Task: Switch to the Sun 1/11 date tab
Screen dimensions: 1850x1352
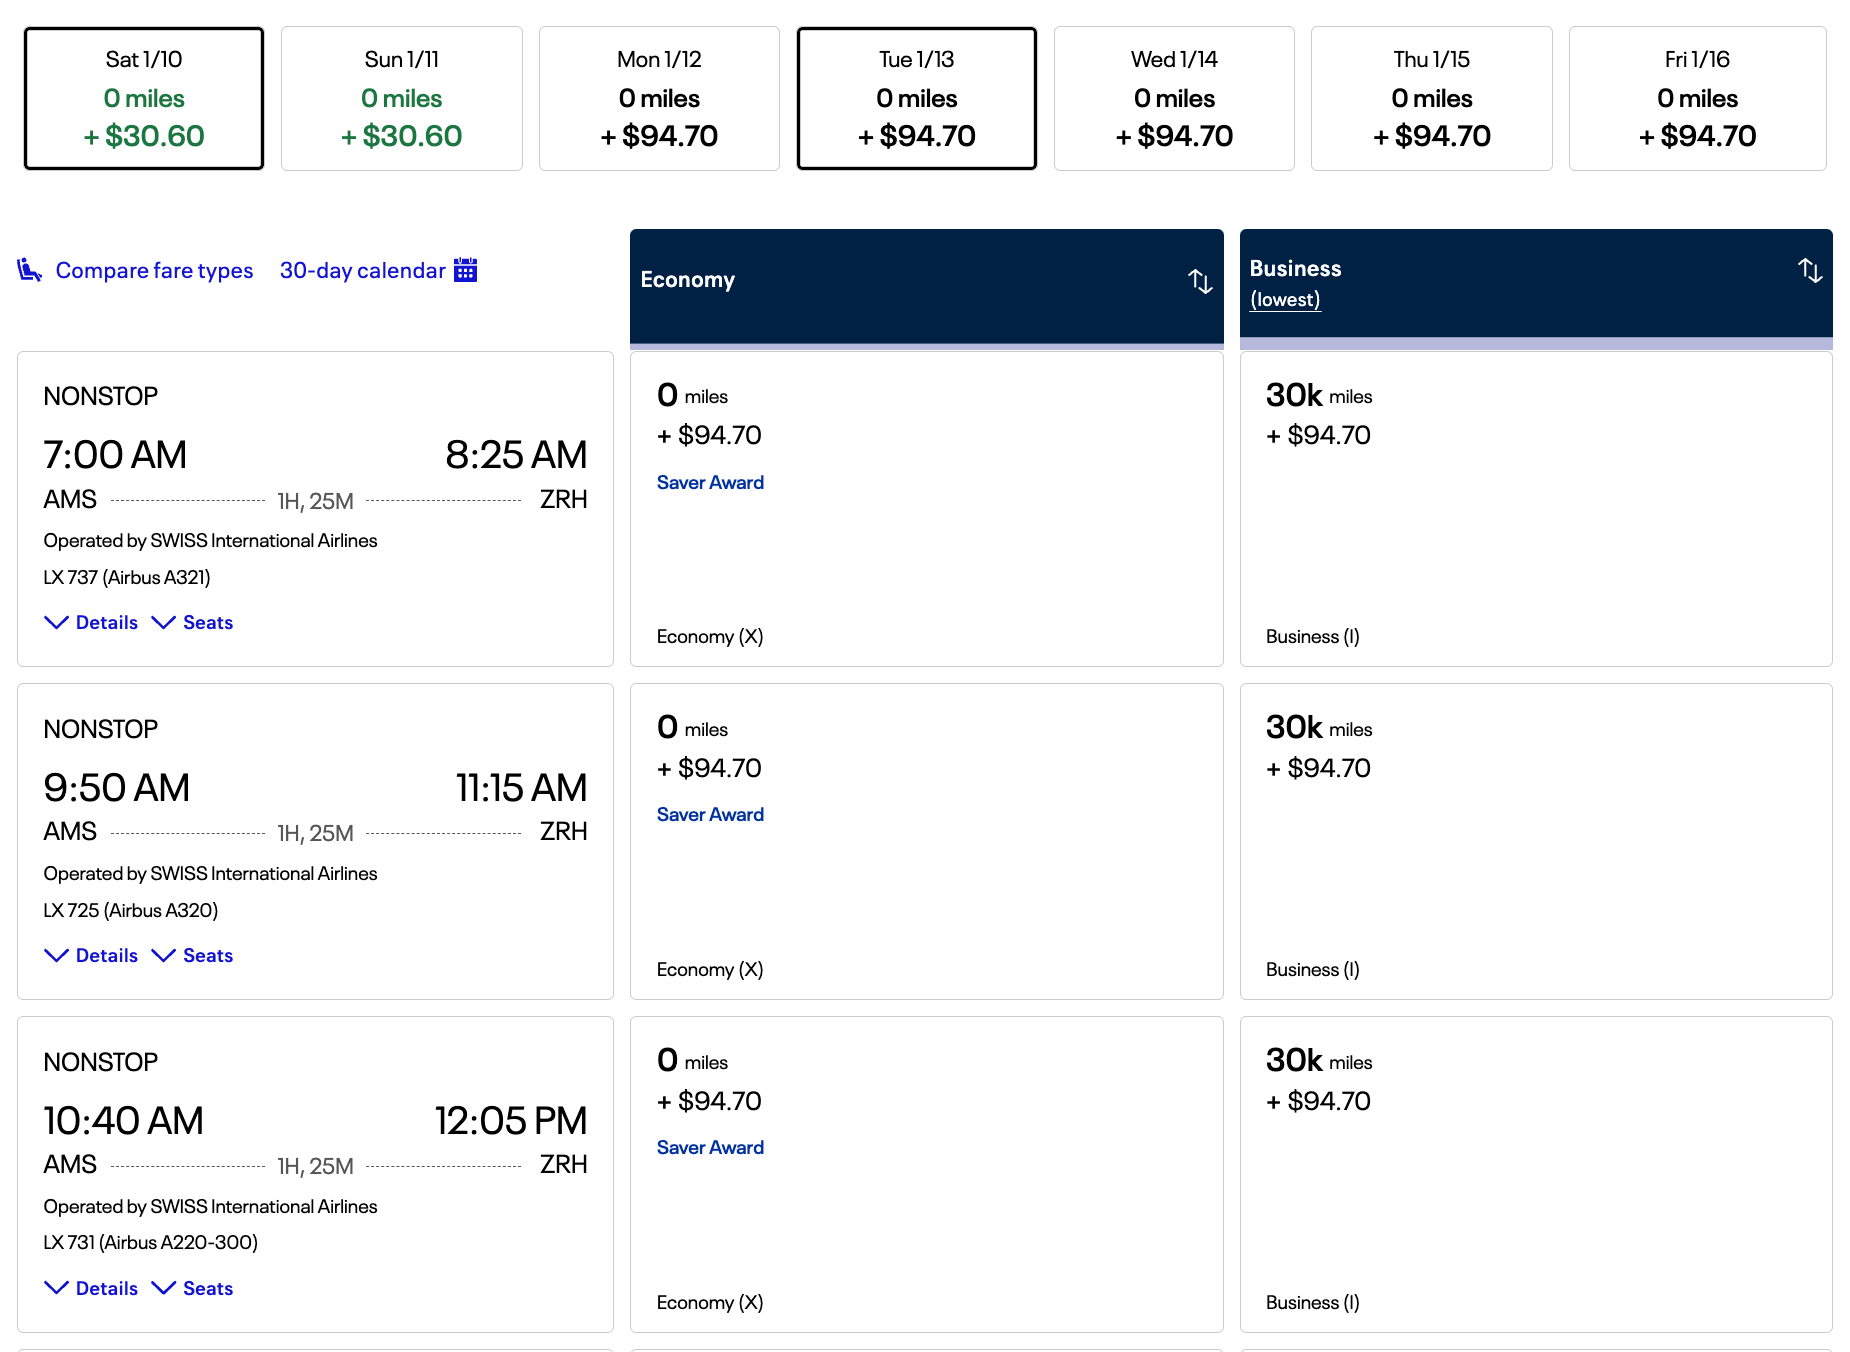Action: point(401,98)
